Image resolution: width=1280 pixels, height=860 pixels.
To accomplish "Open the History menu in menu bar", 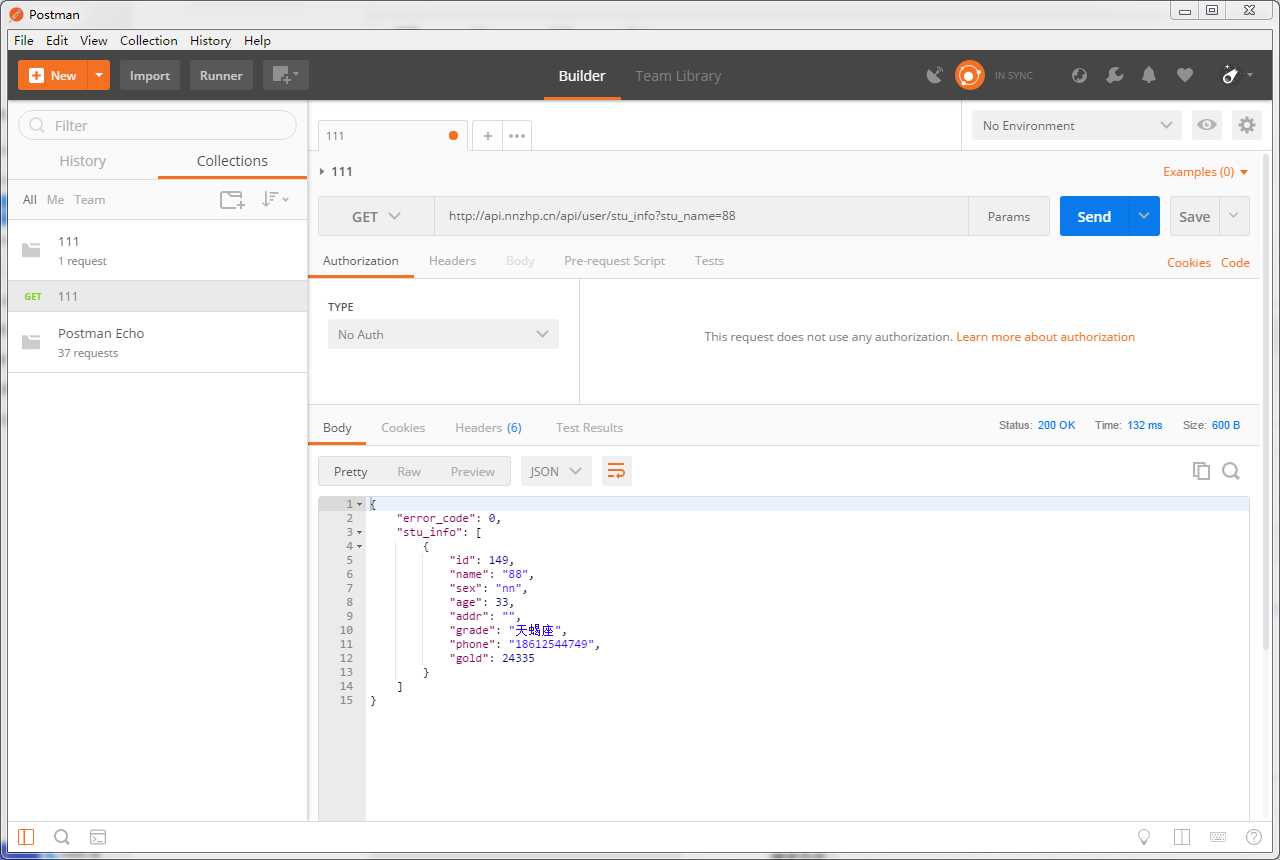I will point(210,40).
